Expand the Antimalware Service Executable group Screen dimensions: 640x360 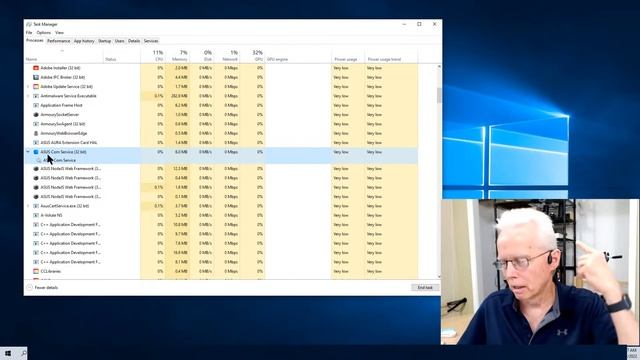click(28, 96)
